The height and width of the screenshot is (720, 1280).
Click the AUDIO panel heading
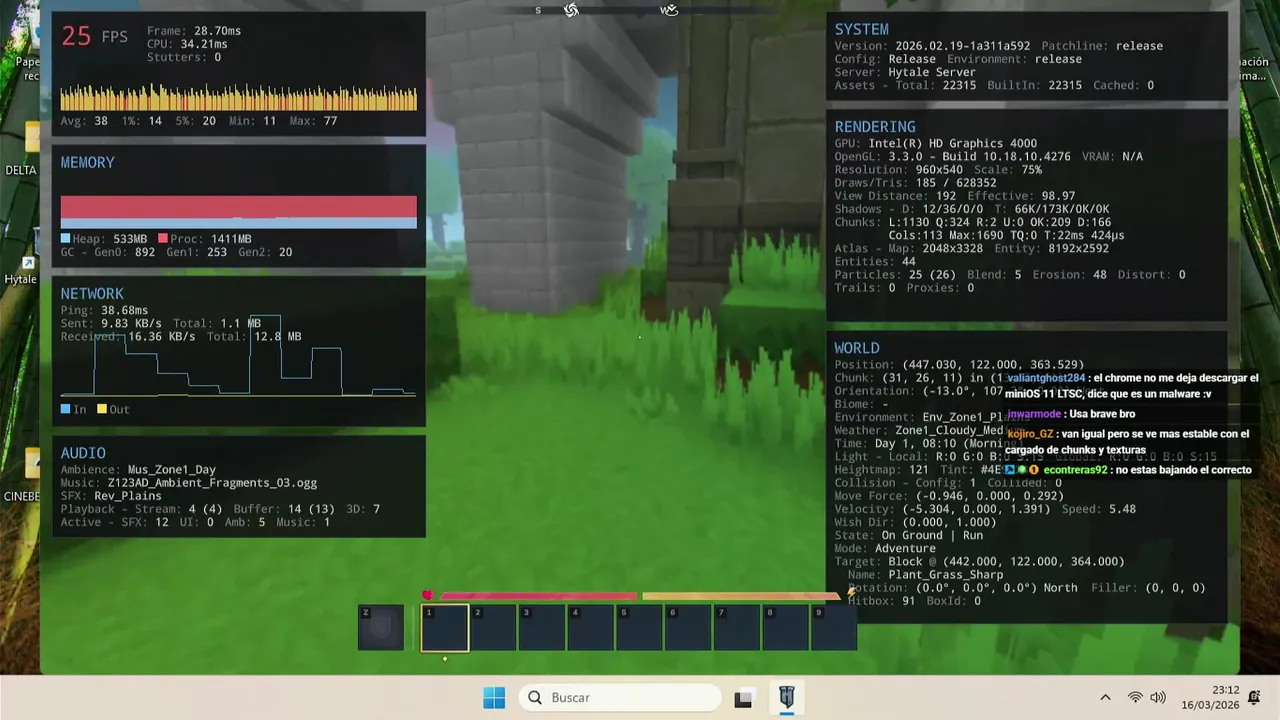(83, 453)
